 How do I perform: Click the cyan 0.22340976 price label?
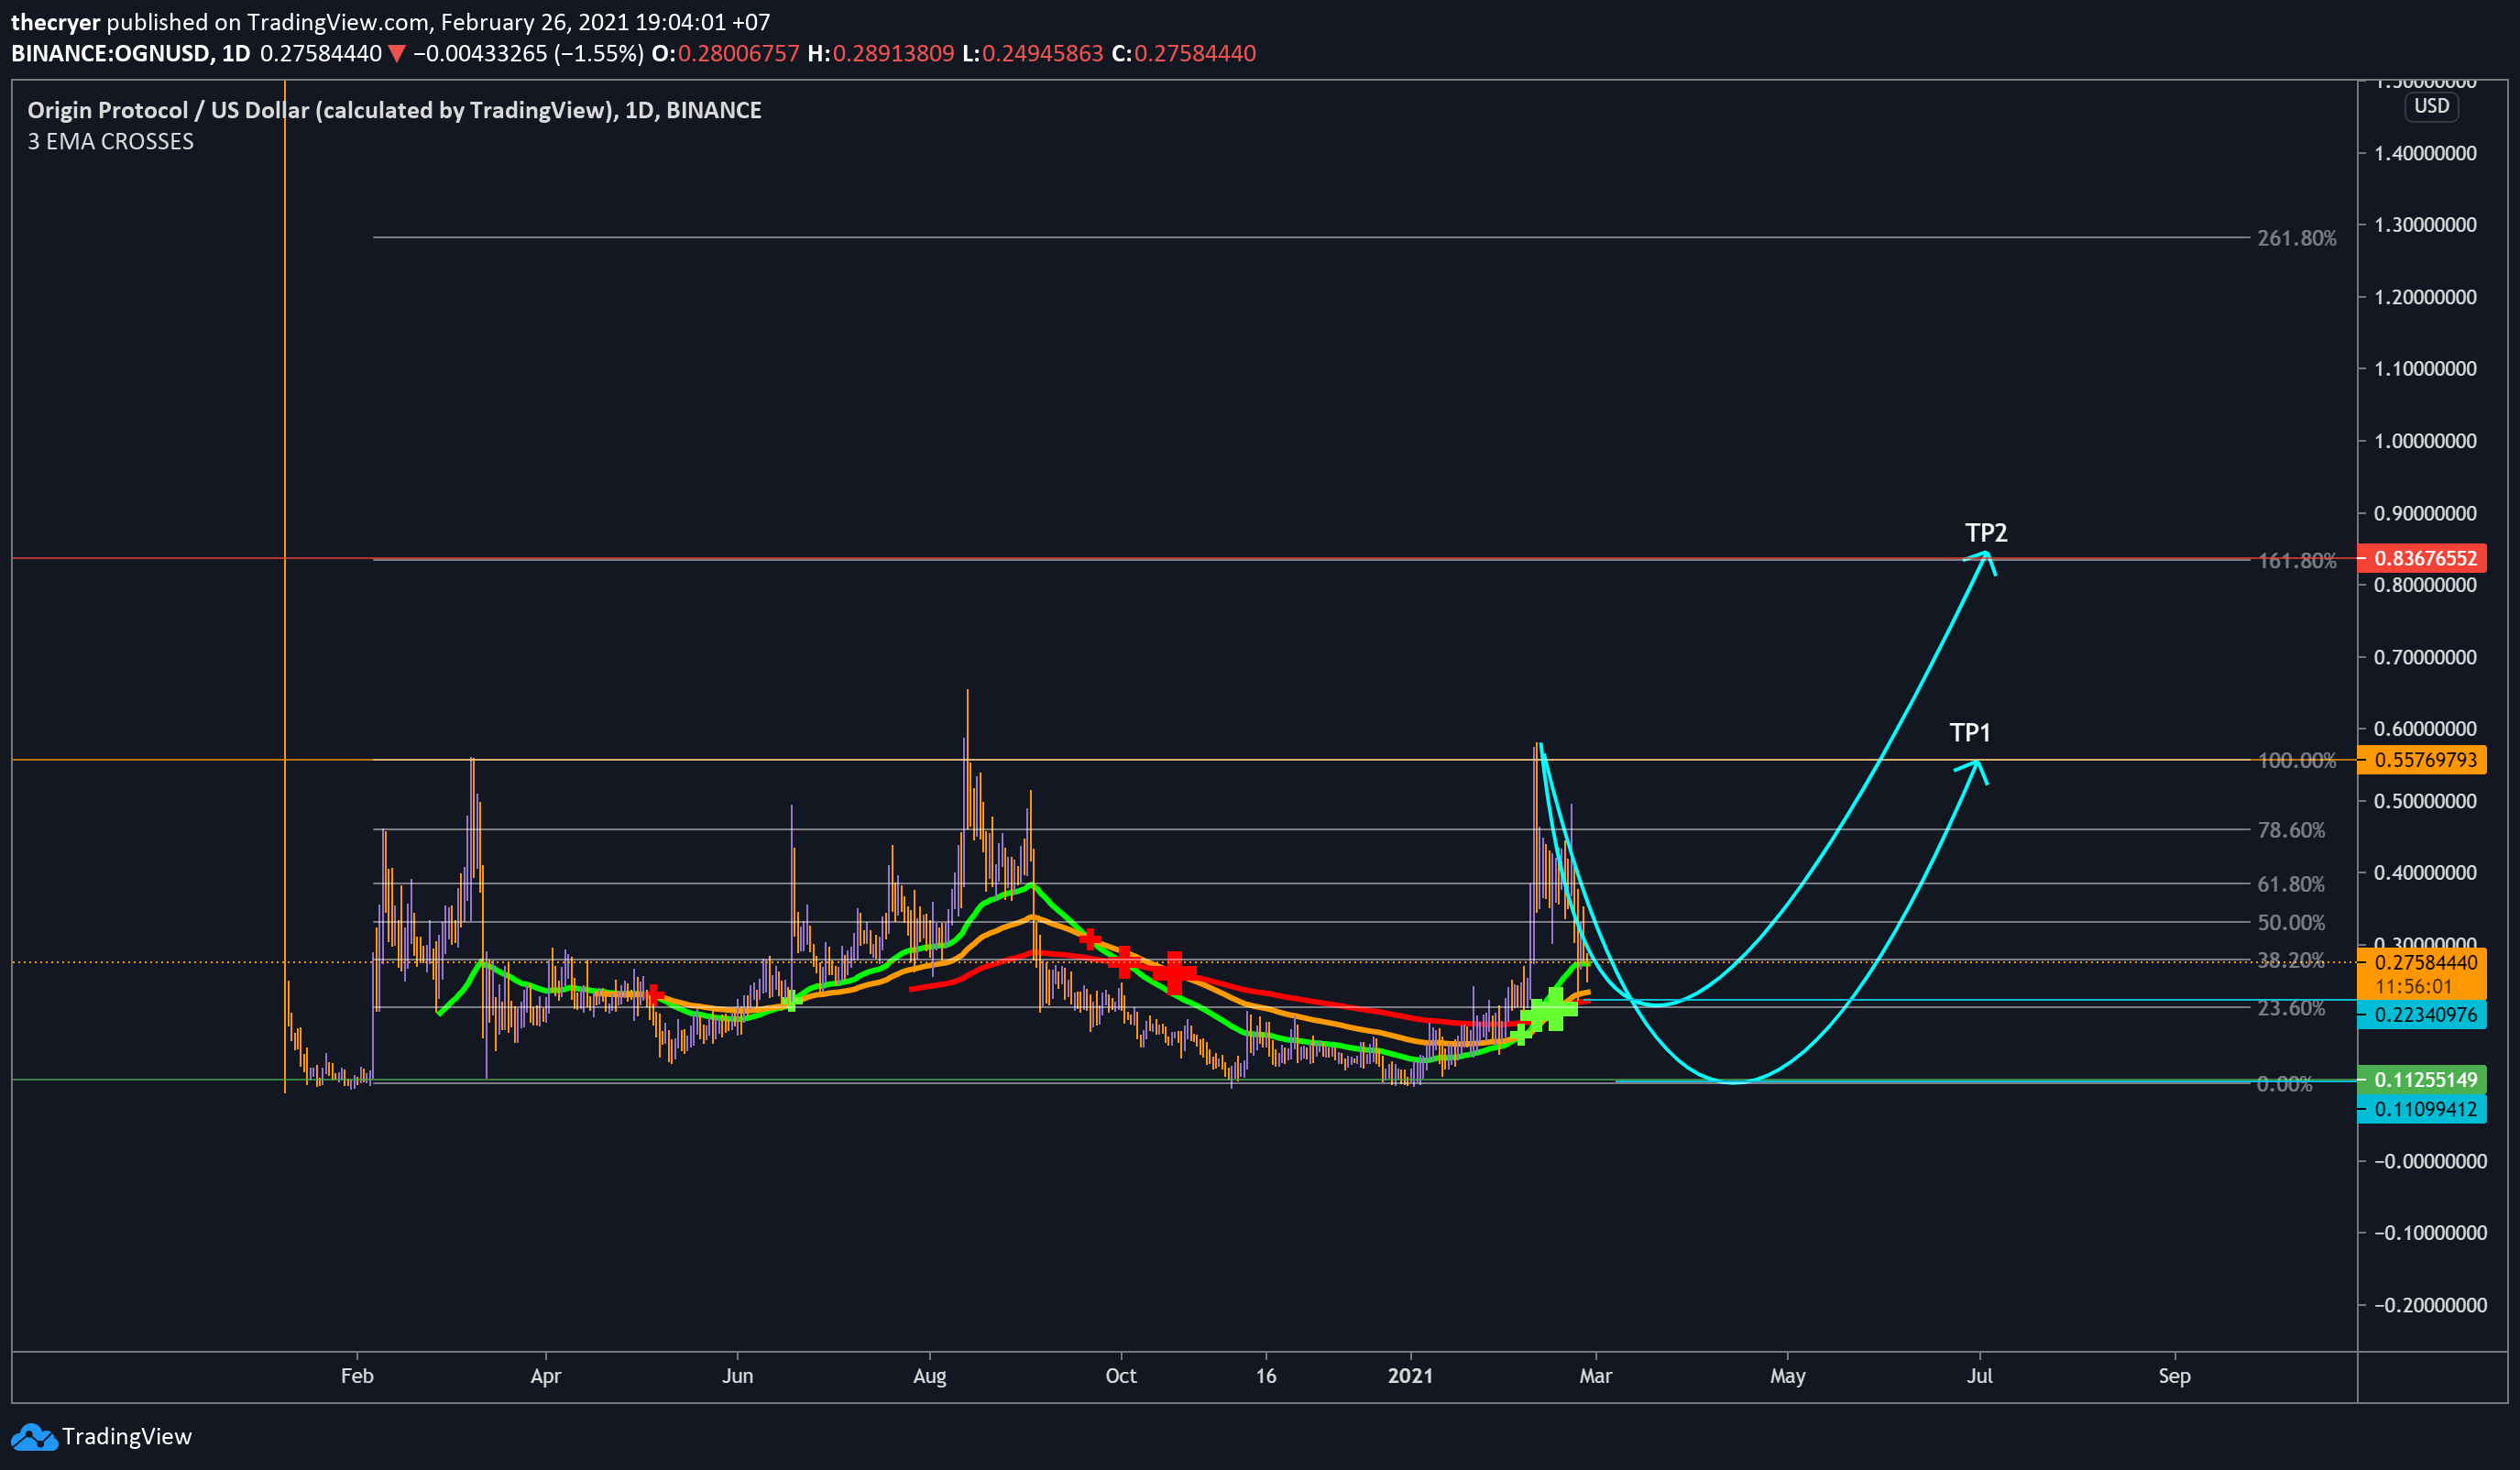click(2421, 1015)
